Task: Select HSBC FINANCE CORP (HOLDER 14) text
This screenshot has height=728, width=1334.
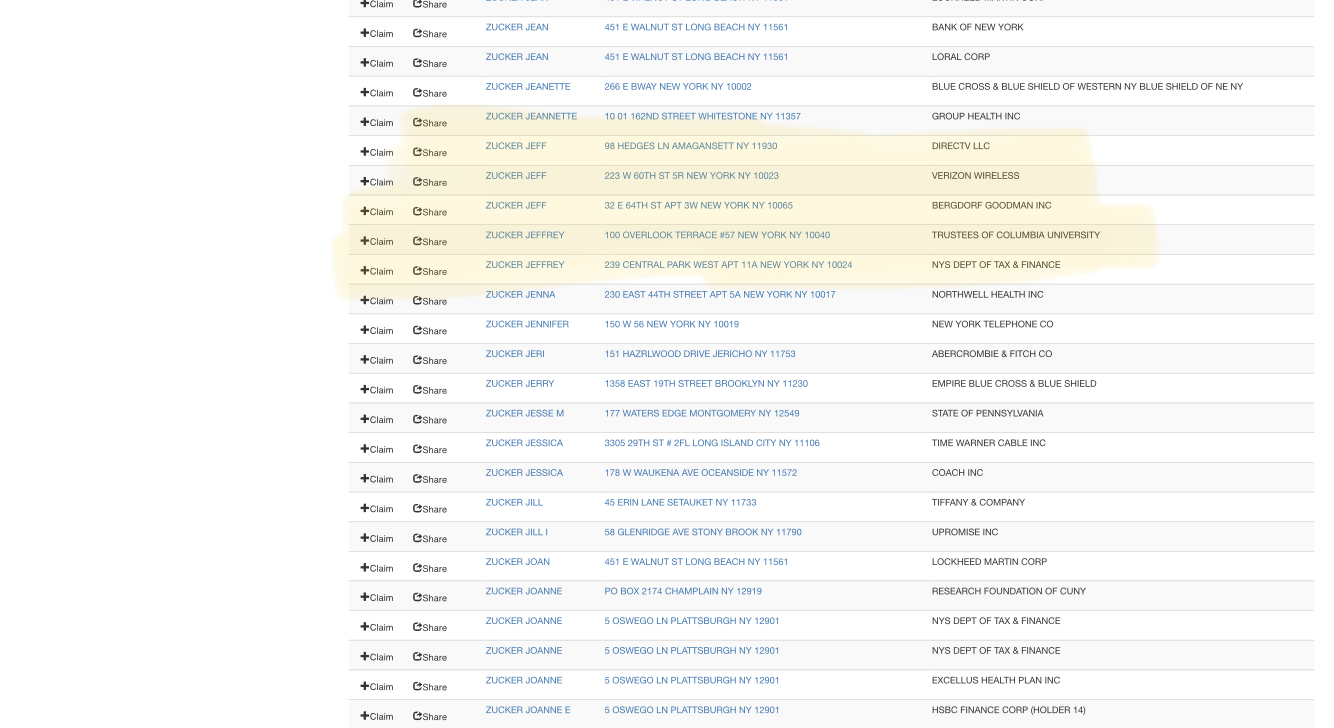Action: click(1008, 710)
